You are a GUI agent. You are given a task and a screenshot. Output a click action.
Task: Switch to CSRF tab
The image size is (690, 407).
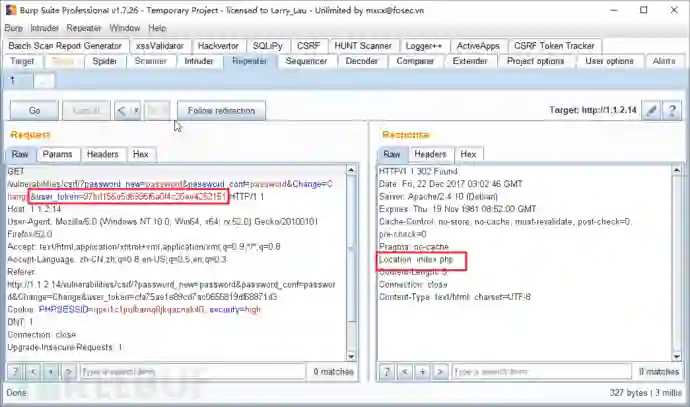(x=308, y=46)
